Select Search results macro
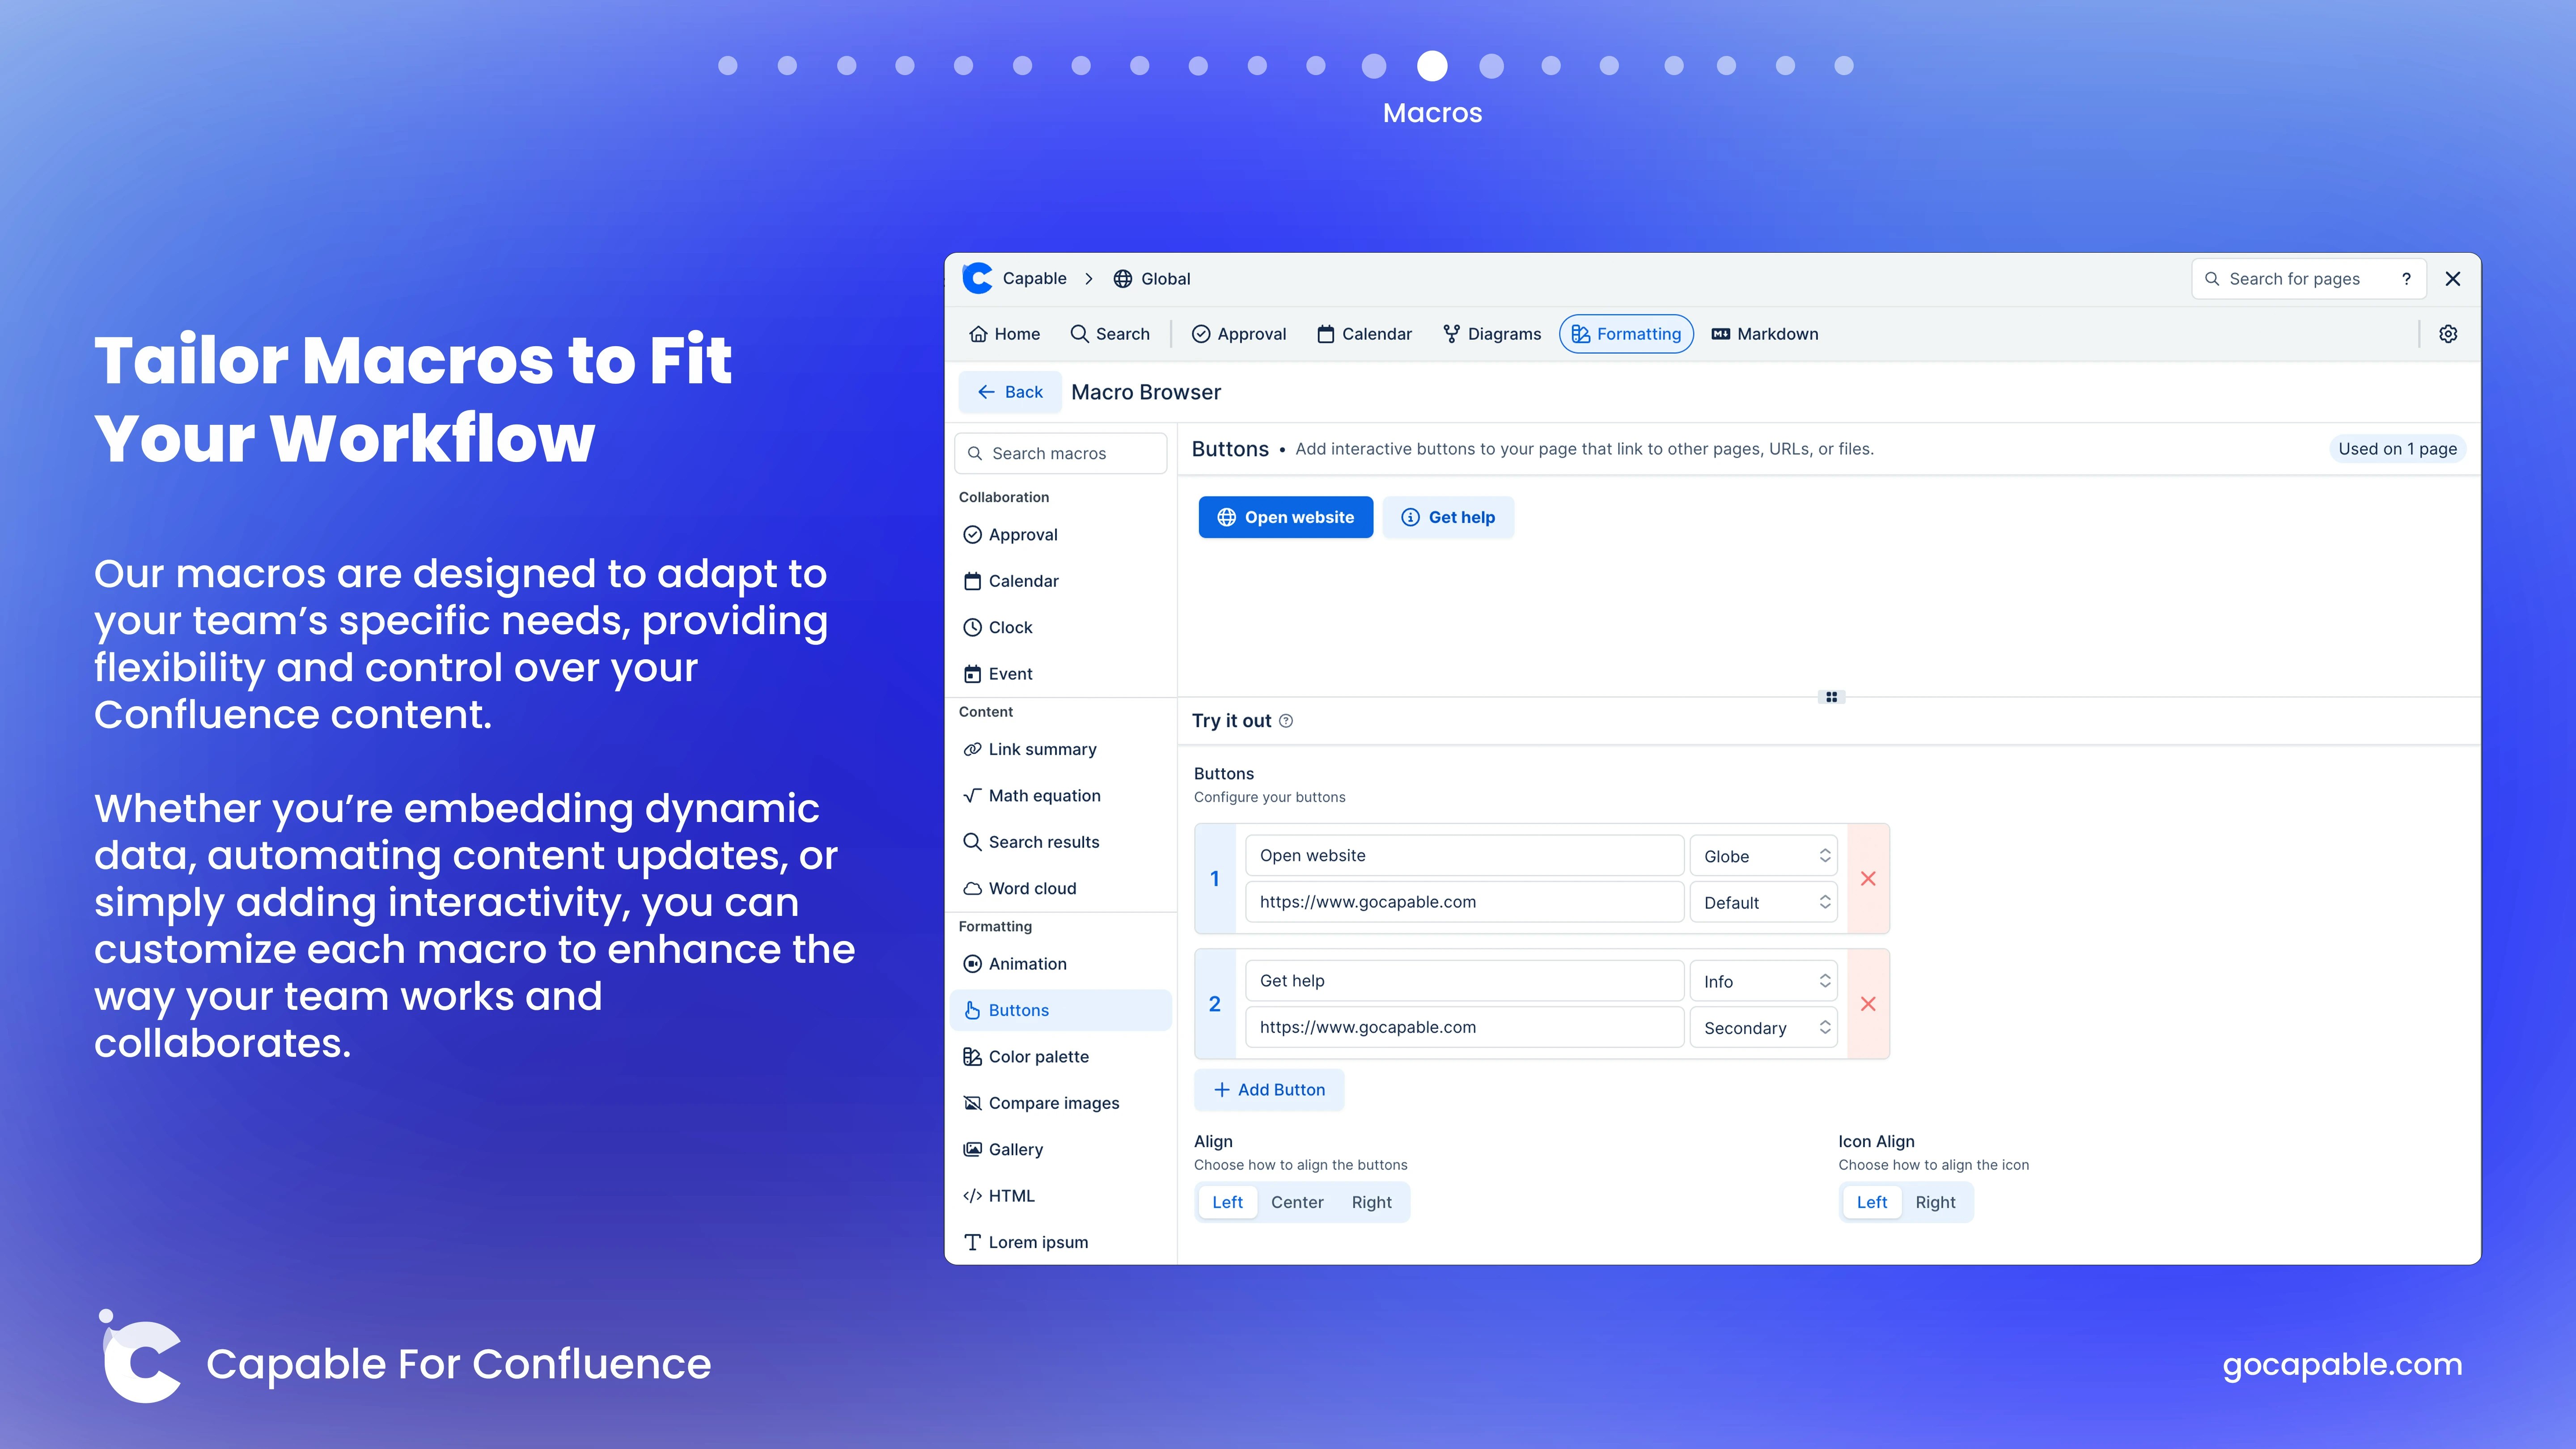Viewport: 2576px width, 1449px height. 1060,842
